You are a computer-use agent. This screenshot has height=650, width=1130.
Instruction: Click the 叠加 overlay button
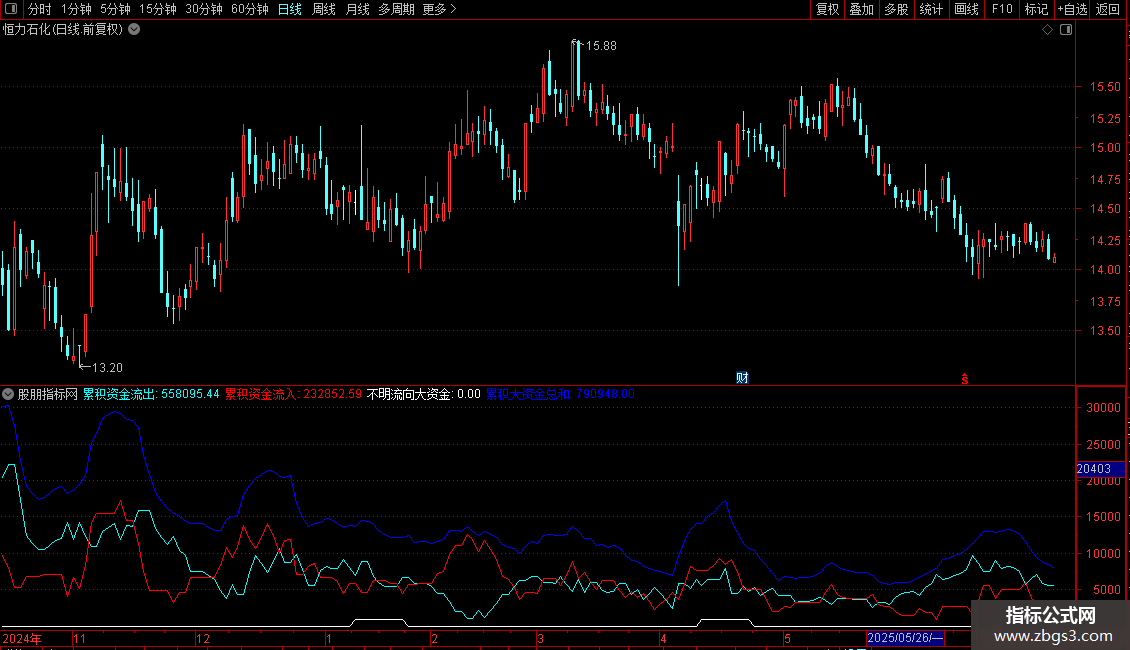coord(862,9)
